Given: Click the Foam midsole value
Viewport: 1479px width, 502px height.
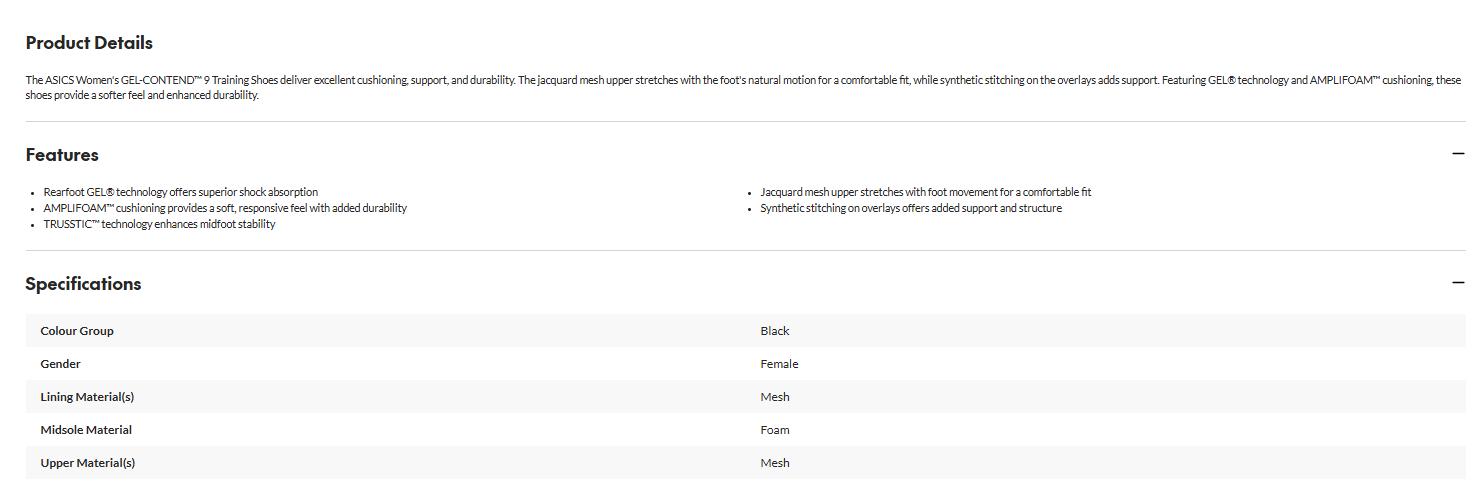Looking at the screenshot, I should coord(775,430).
